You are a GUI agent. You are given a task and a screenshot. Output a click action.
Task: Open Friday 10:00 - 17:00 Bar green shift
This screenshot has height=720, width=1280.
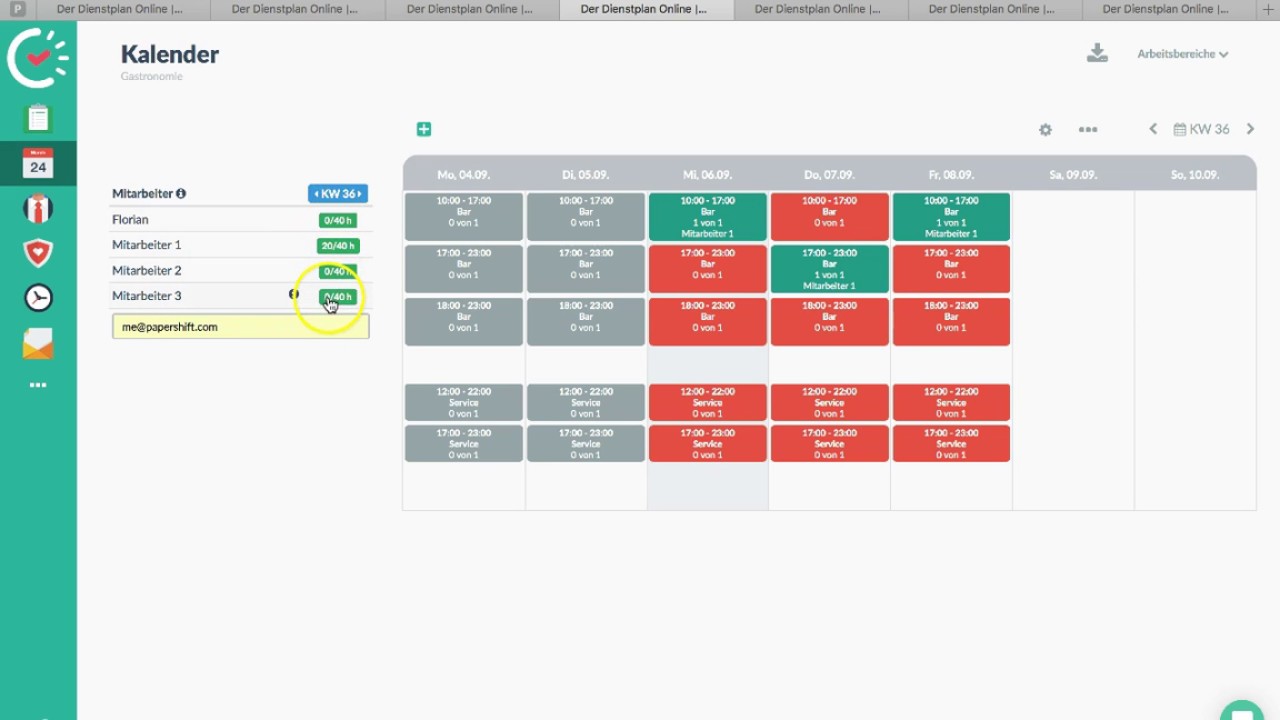952,217
